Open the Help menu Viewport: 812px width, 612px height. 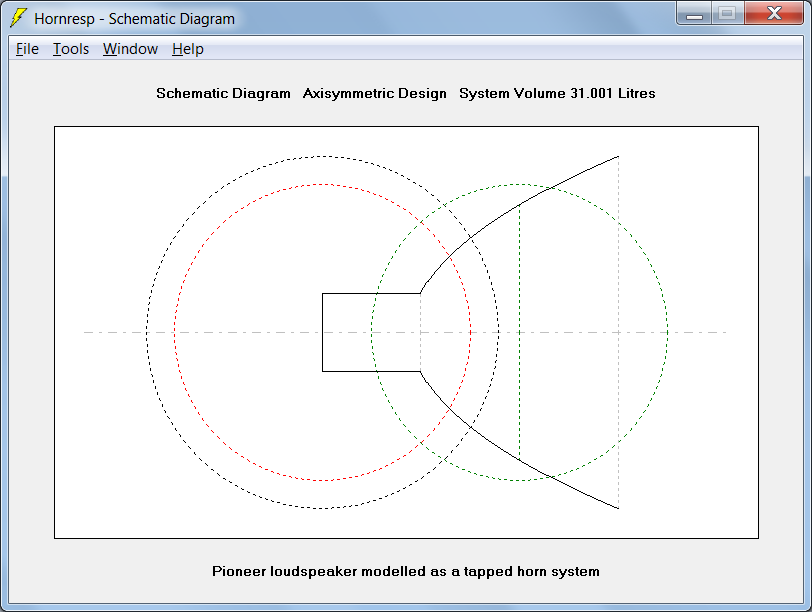(187, 49)
